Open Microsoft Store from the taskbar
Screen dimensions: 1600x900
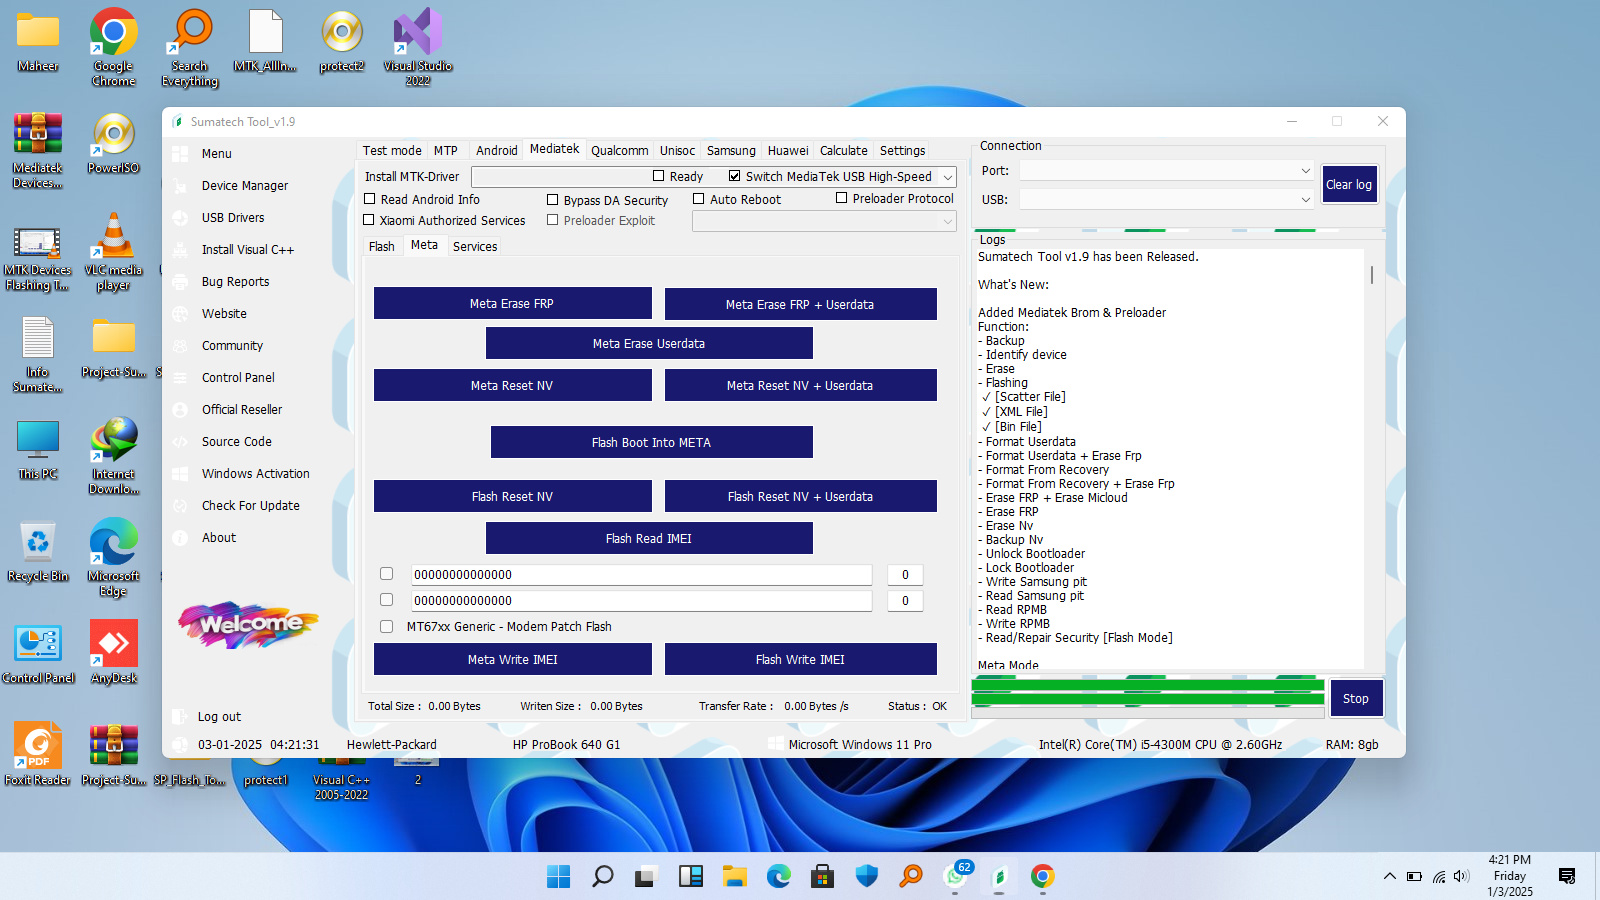(x=823, y=877)
